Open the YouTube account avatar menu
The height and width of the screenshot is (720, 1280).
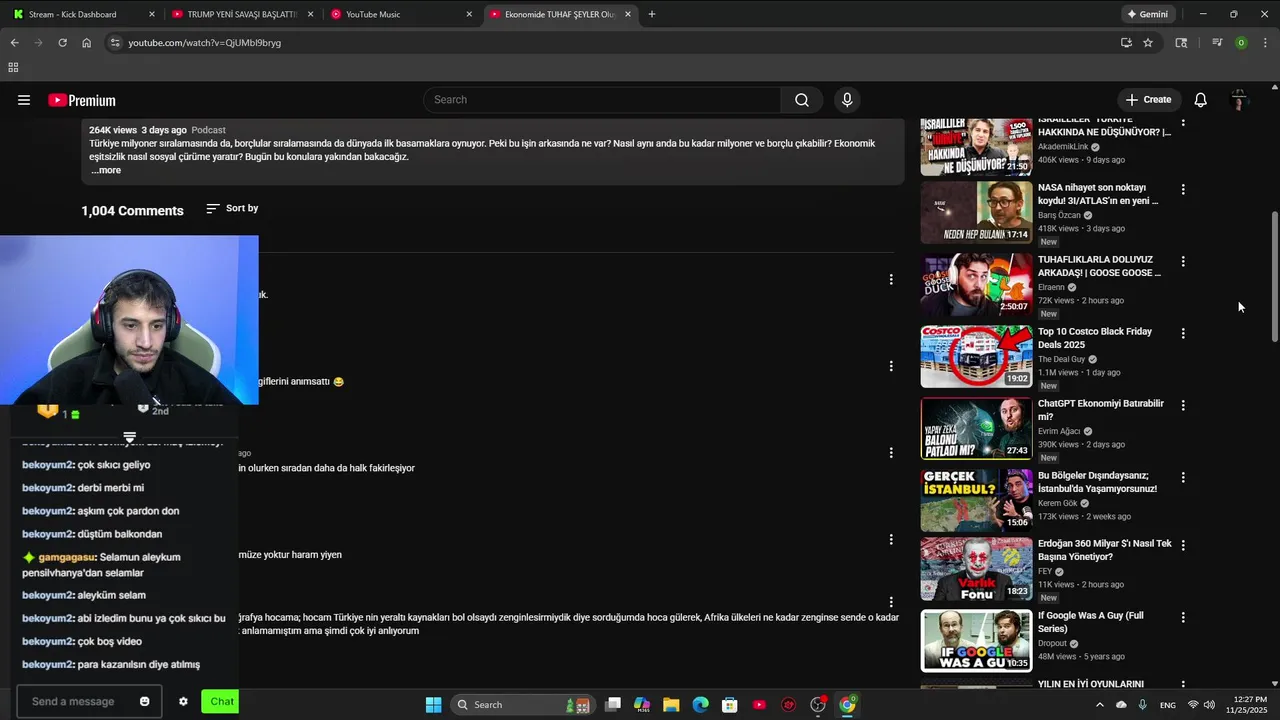click(x=1239, y=100)
